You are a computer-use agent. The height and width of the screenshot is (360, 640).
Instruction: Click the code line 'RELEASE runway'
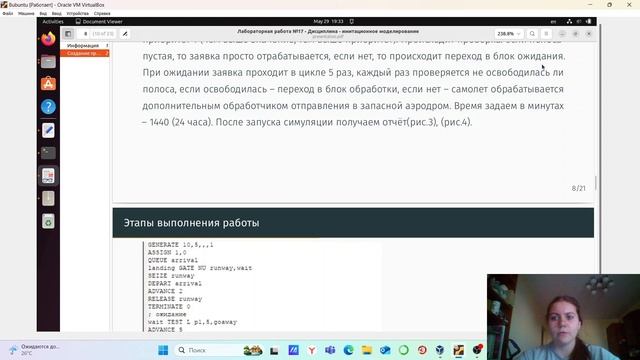click(175, 299)
